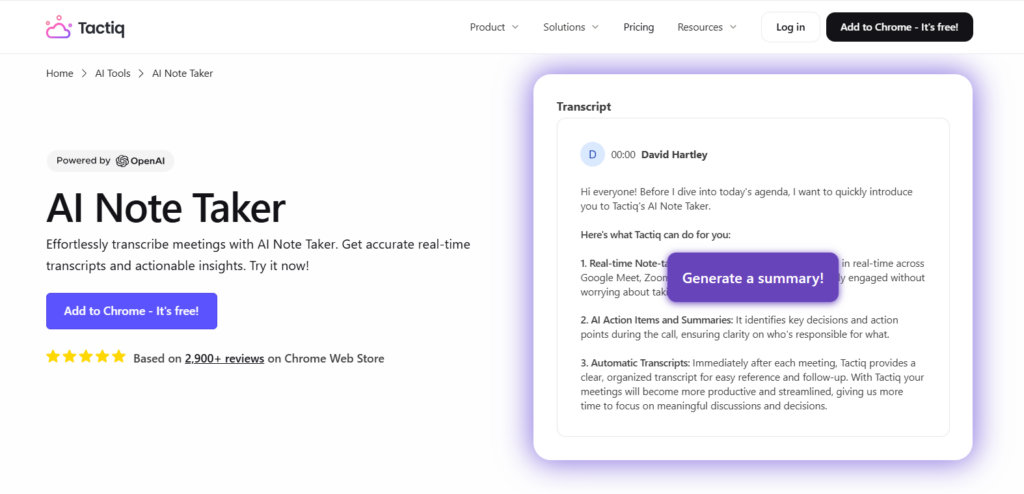
Task: Click the Tactiq brand name text
Action: pos(102,27)
